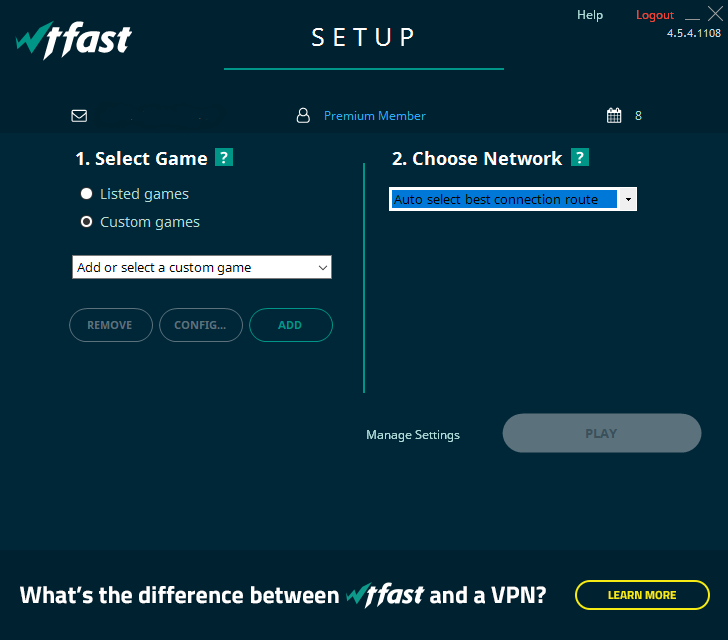Click the '2. Choose Network' heading
728x640 pixels.
477,159
